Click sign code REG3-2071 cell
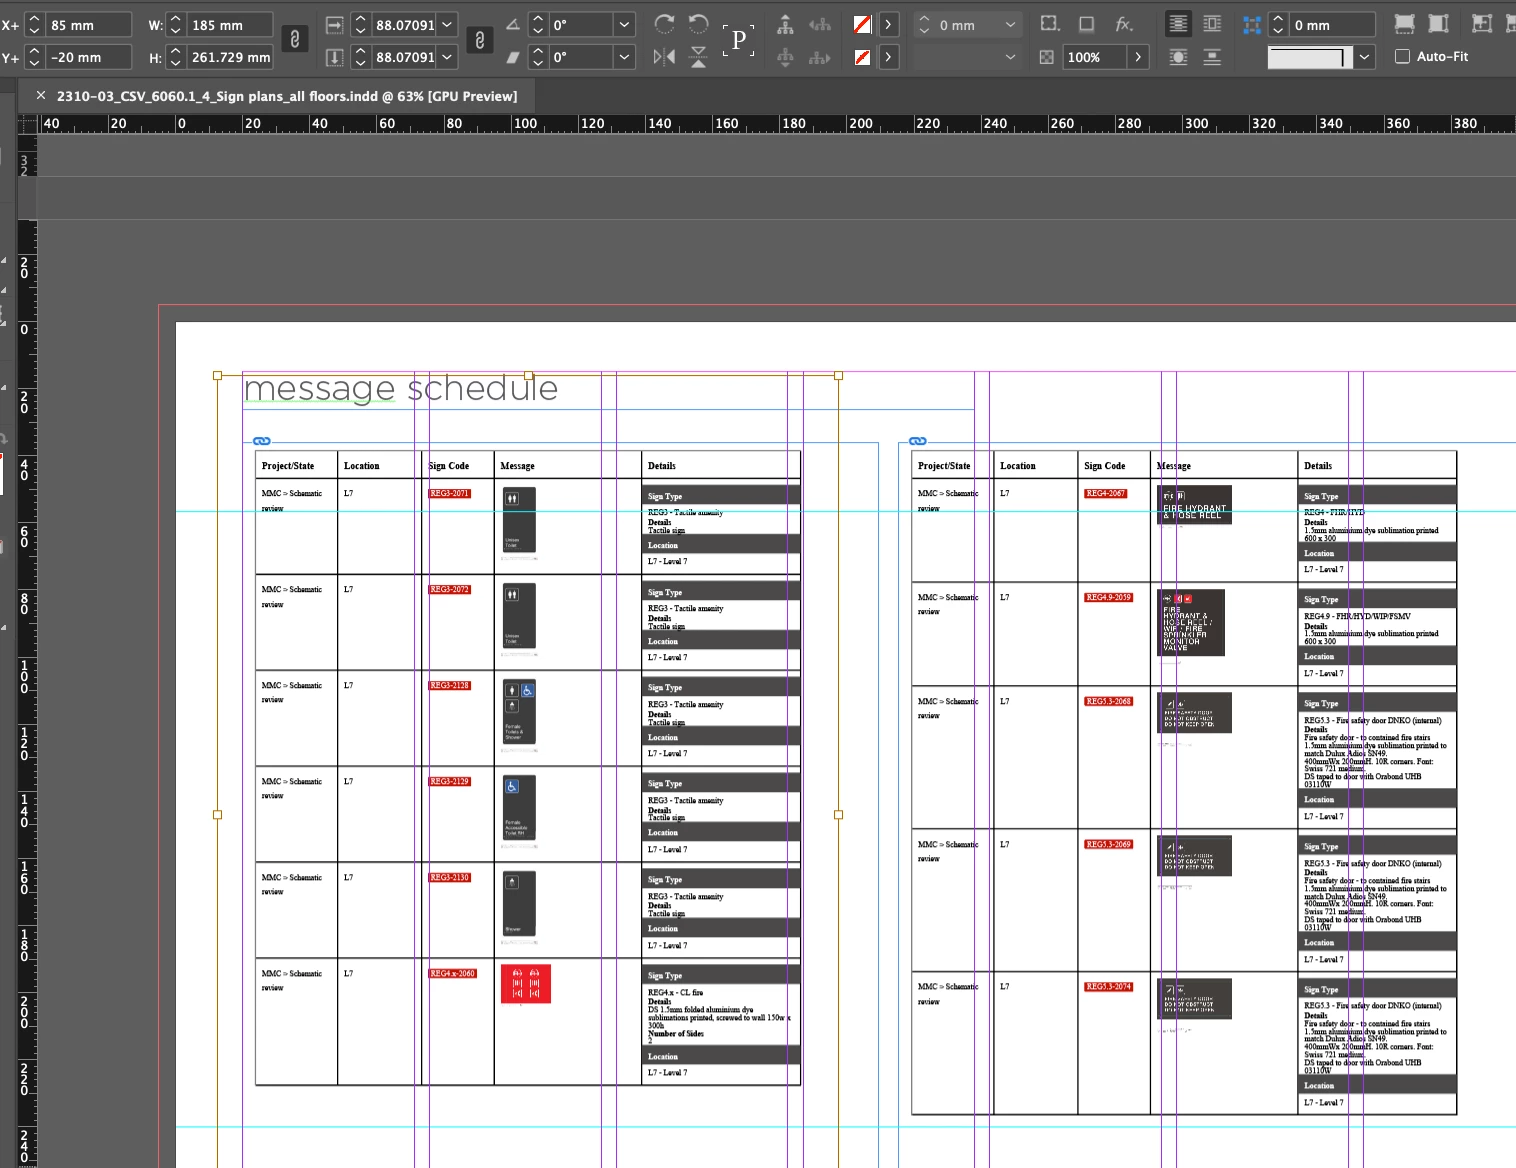Viewport: 1516px width, 1168px height. click(449, 493)
